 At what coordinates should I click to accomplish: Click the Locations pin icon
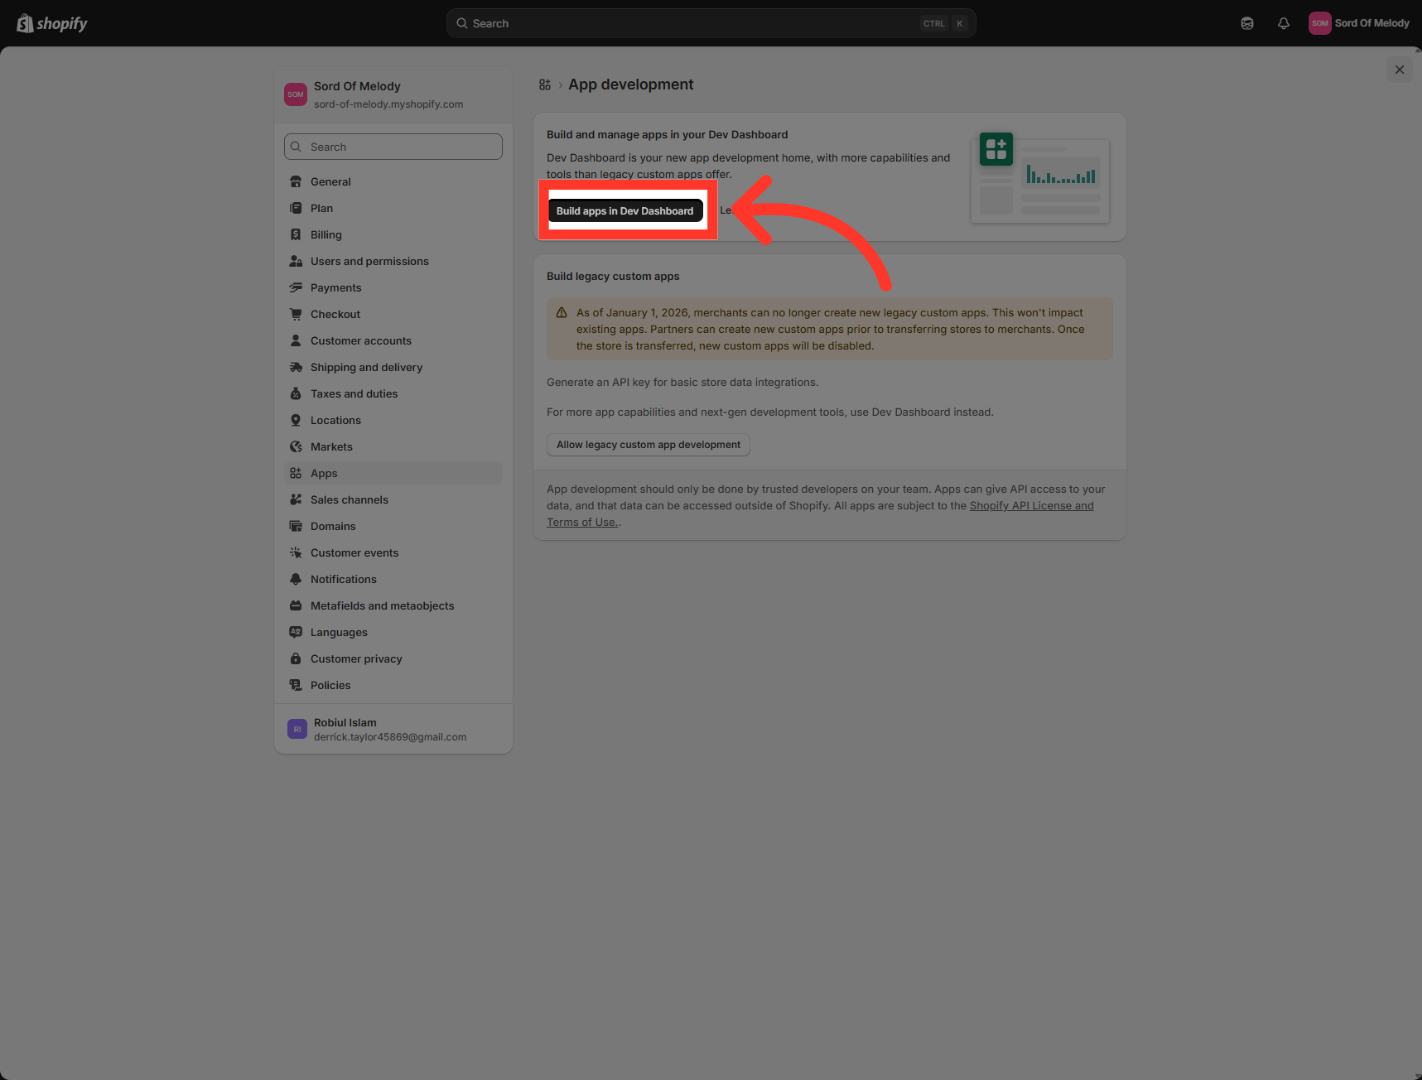296,420
